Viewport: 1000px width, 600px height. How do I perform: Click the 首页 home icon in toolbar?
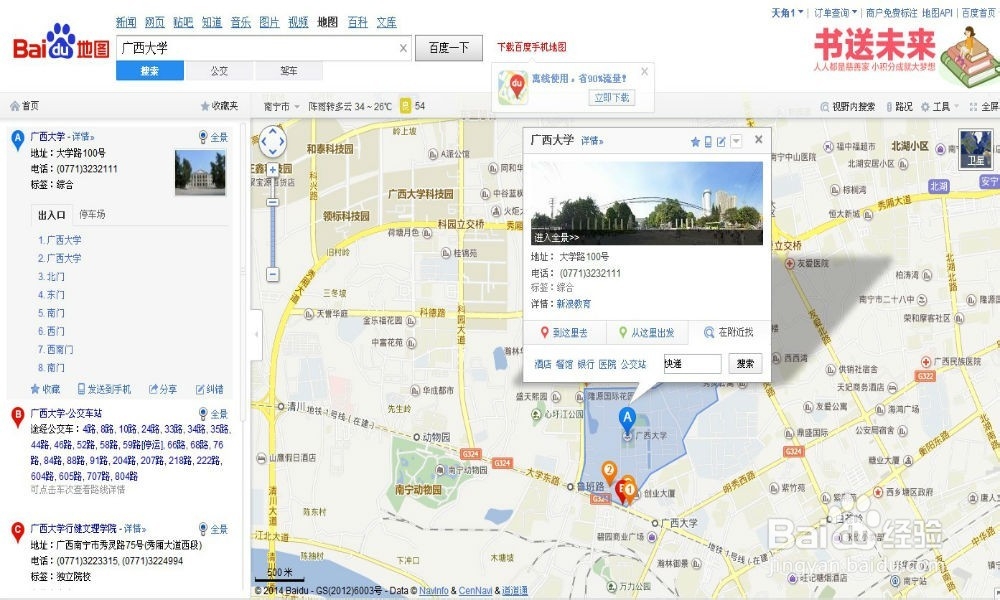point(24,106)
